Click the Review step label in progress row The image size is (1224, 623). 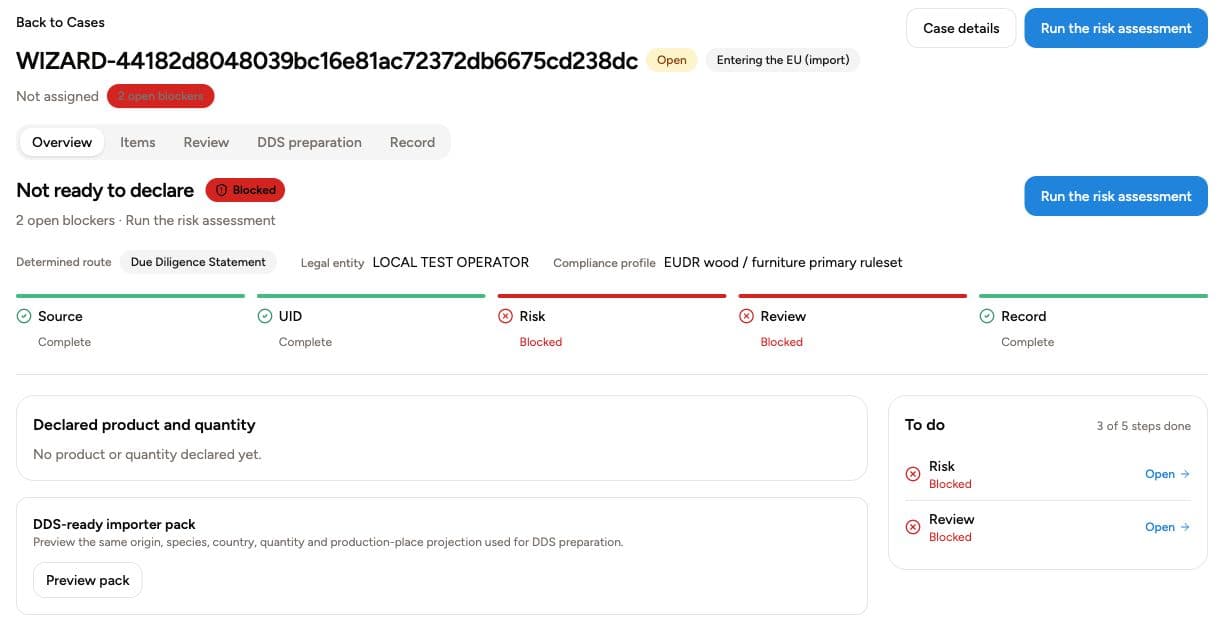point(783,316)
